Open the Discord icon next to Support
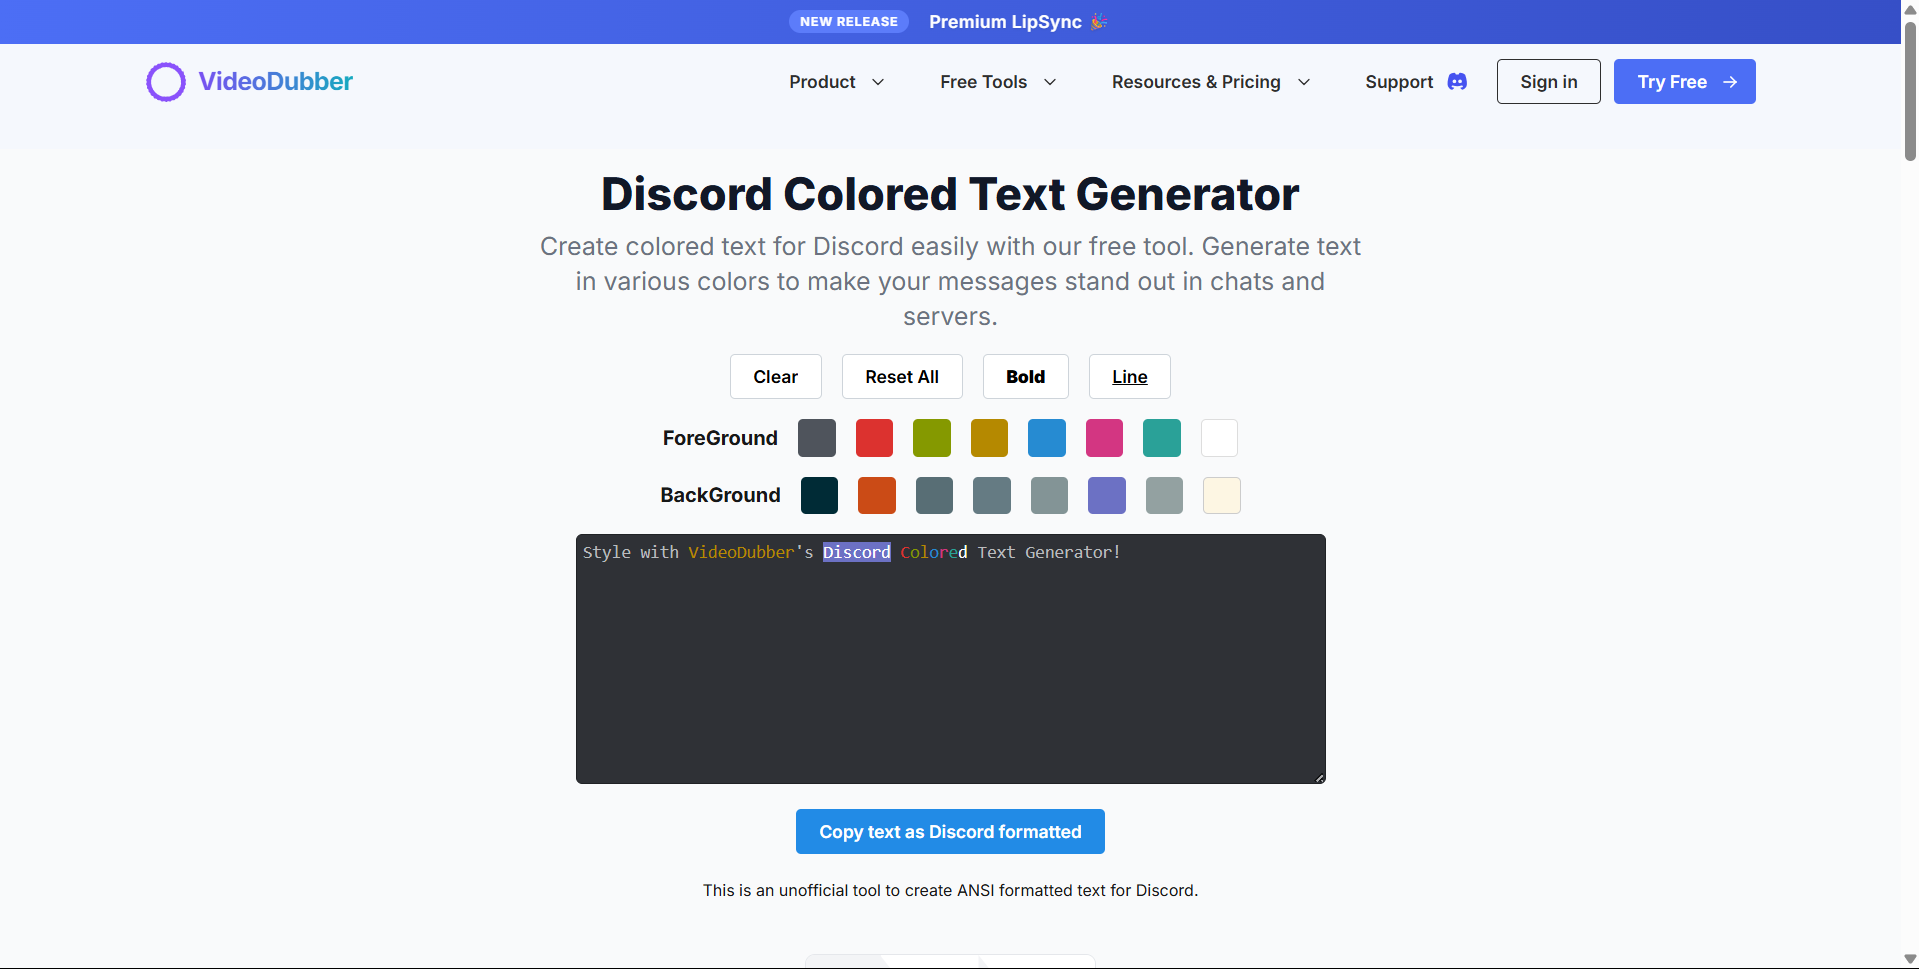Image resolution: width=1919 pixels, height=969 pixels. click(1457, 82)
